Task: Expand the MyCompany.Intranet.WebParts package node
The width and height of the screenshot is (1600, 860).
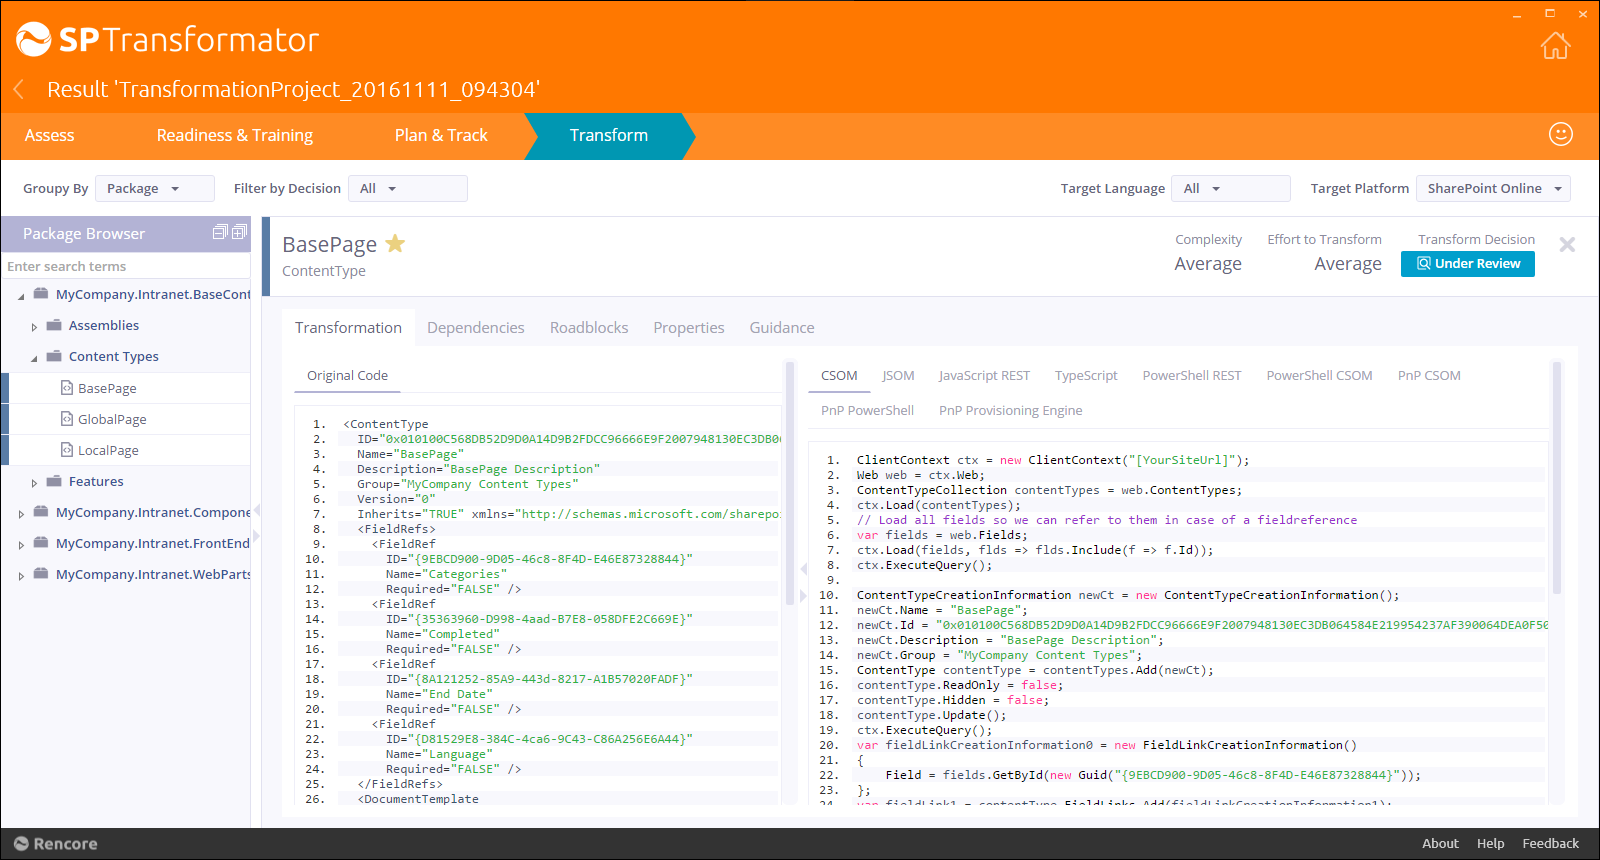Action: pos(21,576)
